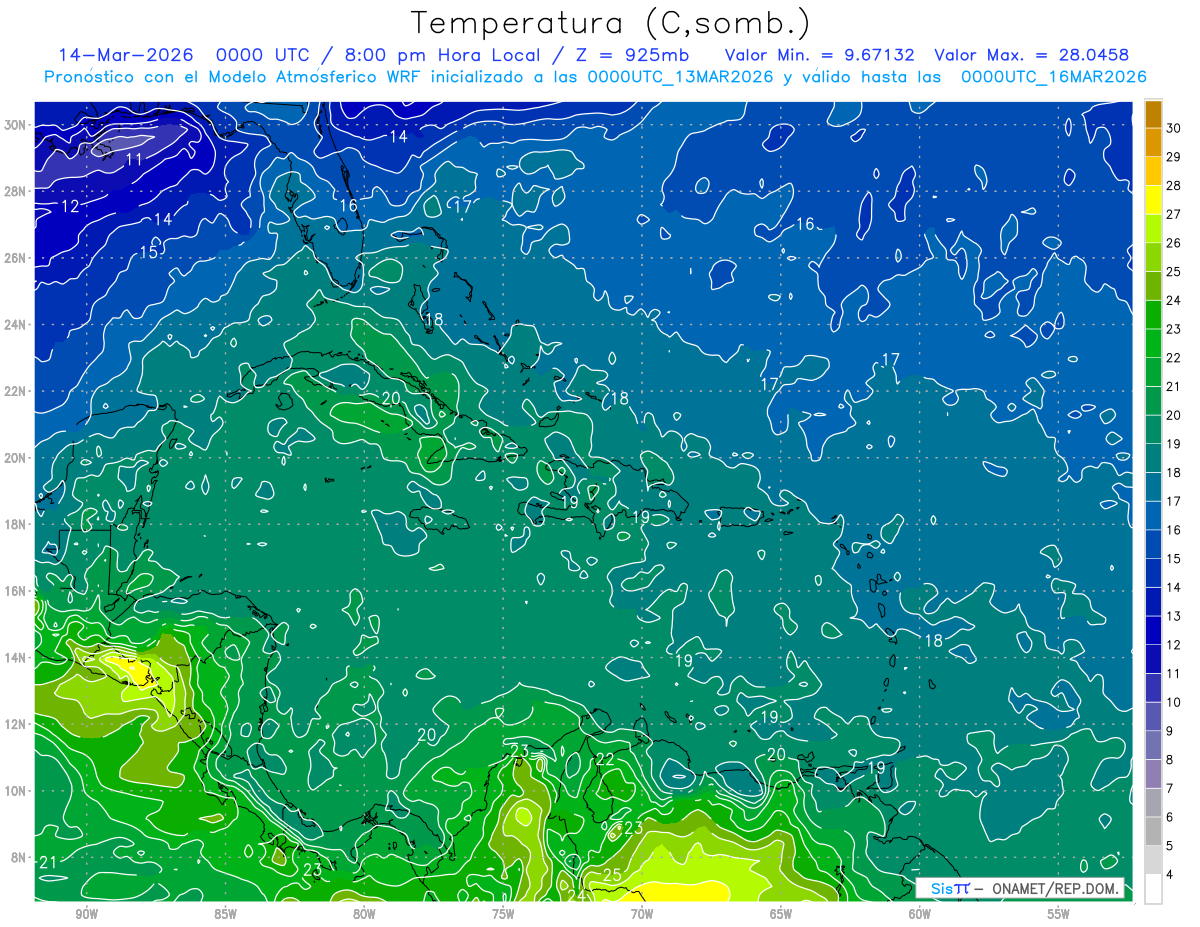Click the '80W' longitude label
The image size is (1200, 927).
click(364, 915)
